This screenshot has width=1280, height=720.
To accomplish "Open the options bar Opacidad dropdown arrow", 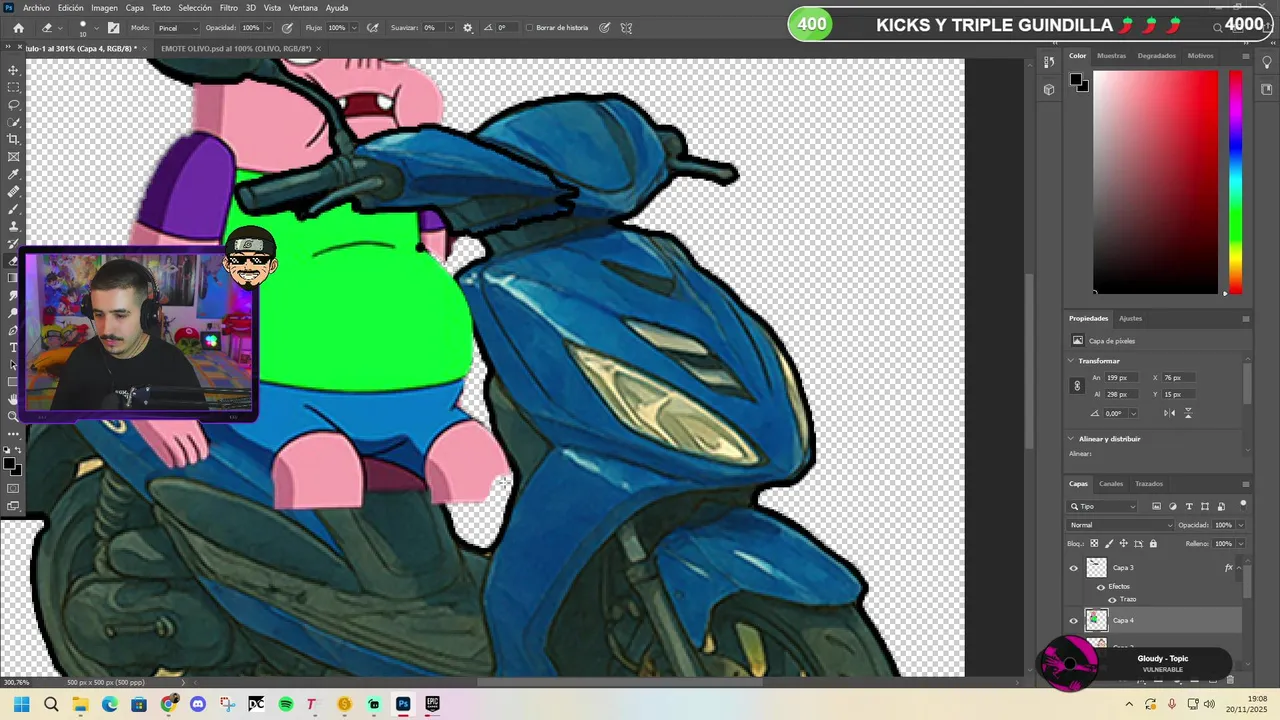I will pyautogui.click(x=269, y=28).
